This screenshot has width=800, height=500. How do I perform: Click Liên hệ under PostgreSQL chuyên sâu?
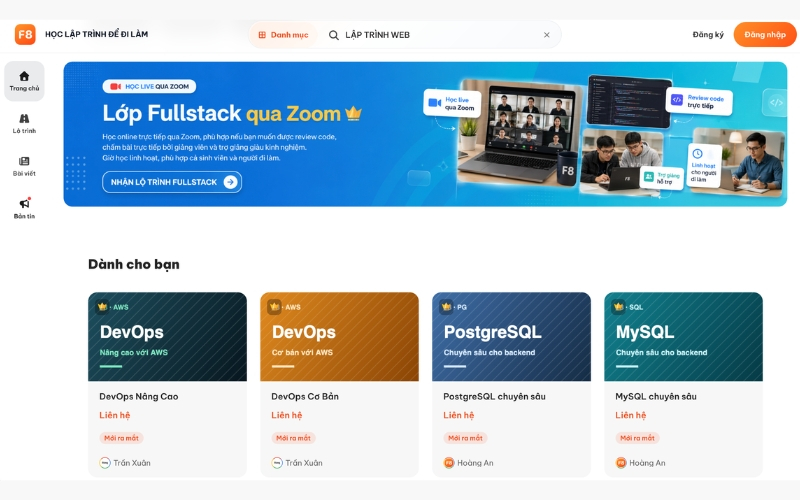tap(459, 415)
